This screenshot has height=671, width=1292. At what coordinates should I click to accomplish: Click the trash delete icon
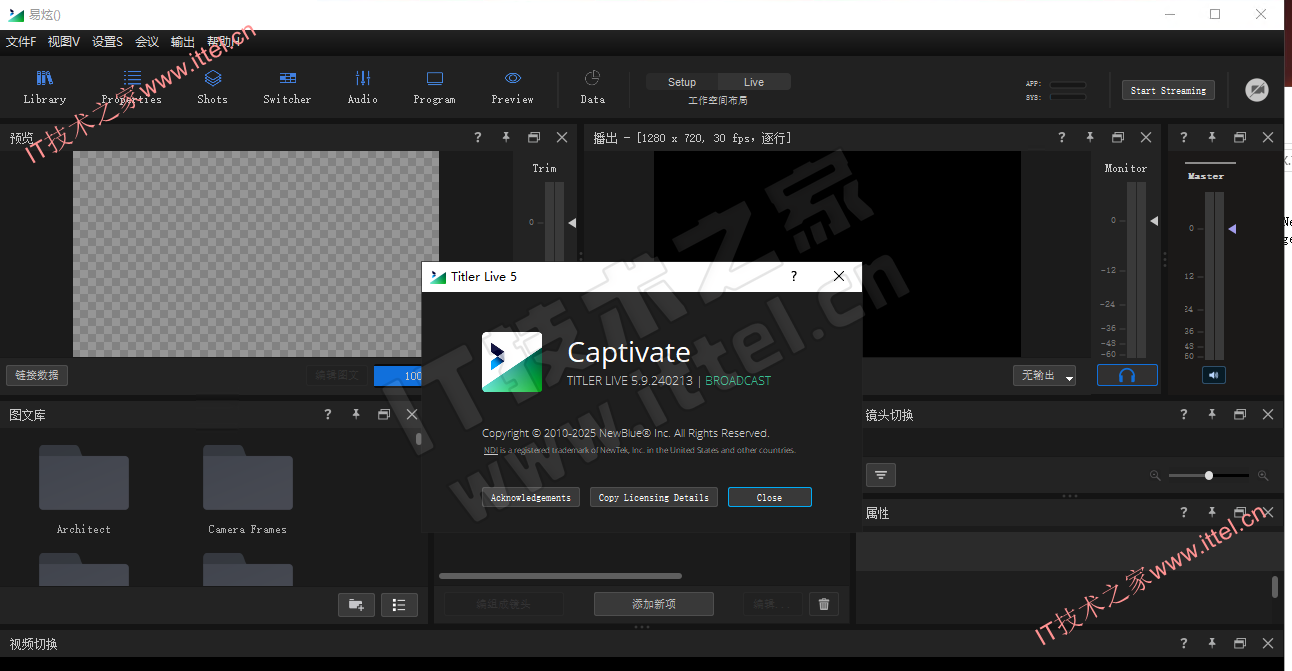[x=824, y=604]
